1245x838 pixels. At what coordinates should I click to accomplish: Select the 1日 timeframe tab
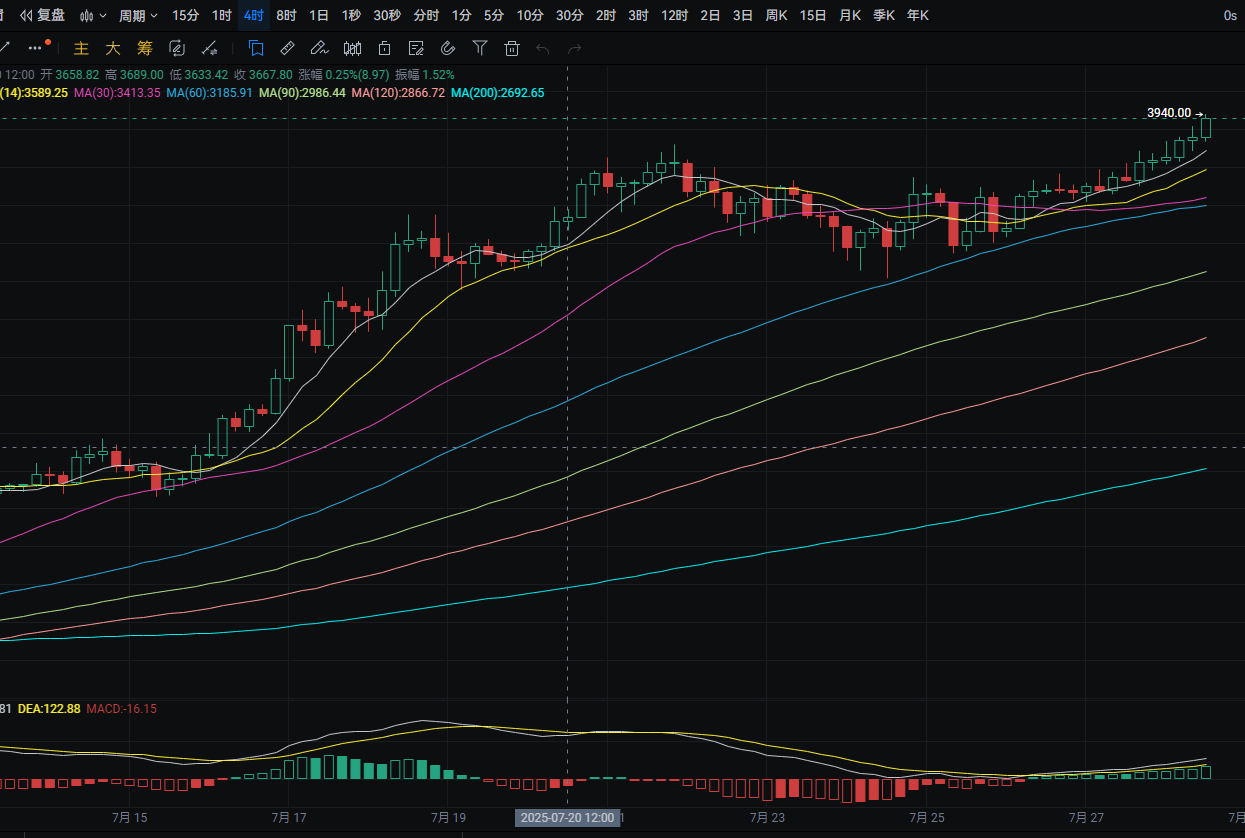[319, 15]
